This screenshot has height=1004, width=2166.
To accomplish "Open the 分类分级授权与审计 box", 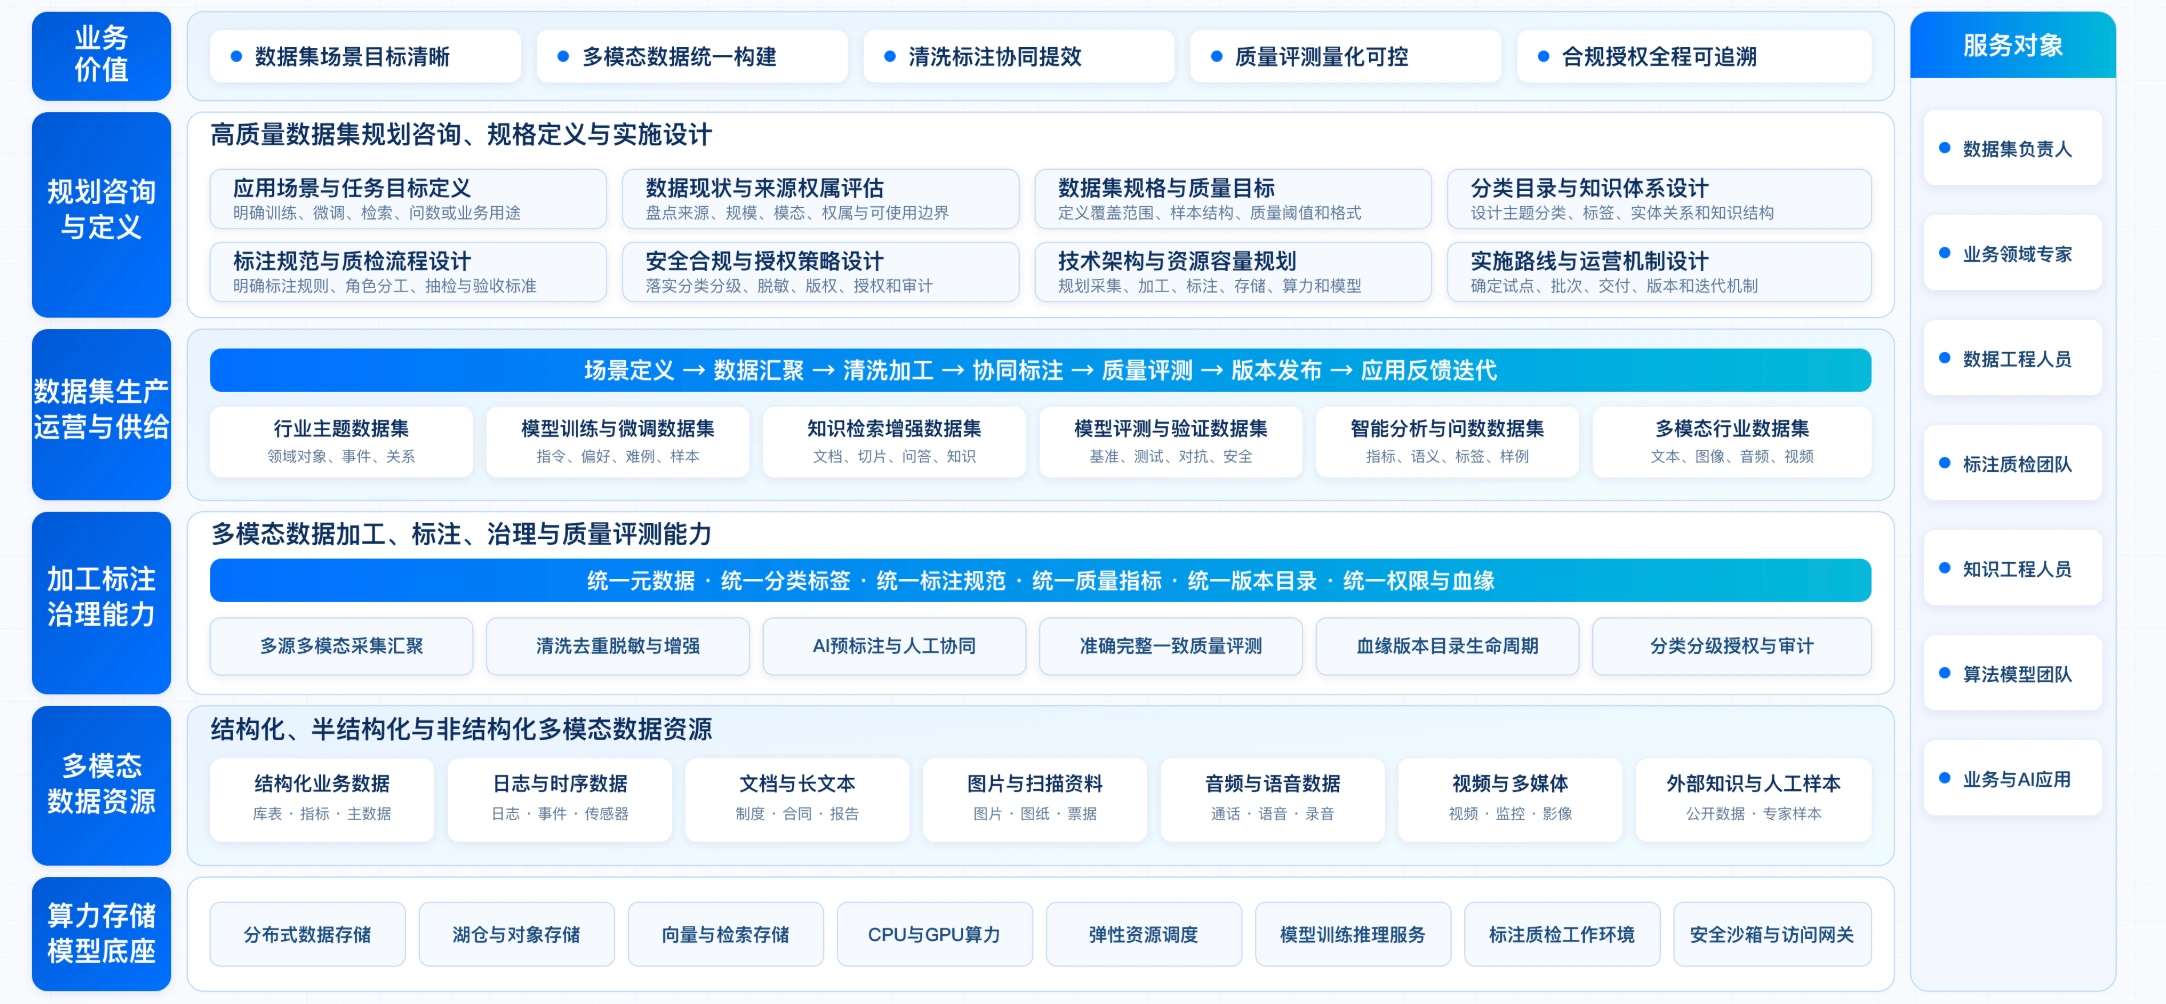I will pyautogui.click(x=1732, y=646).
